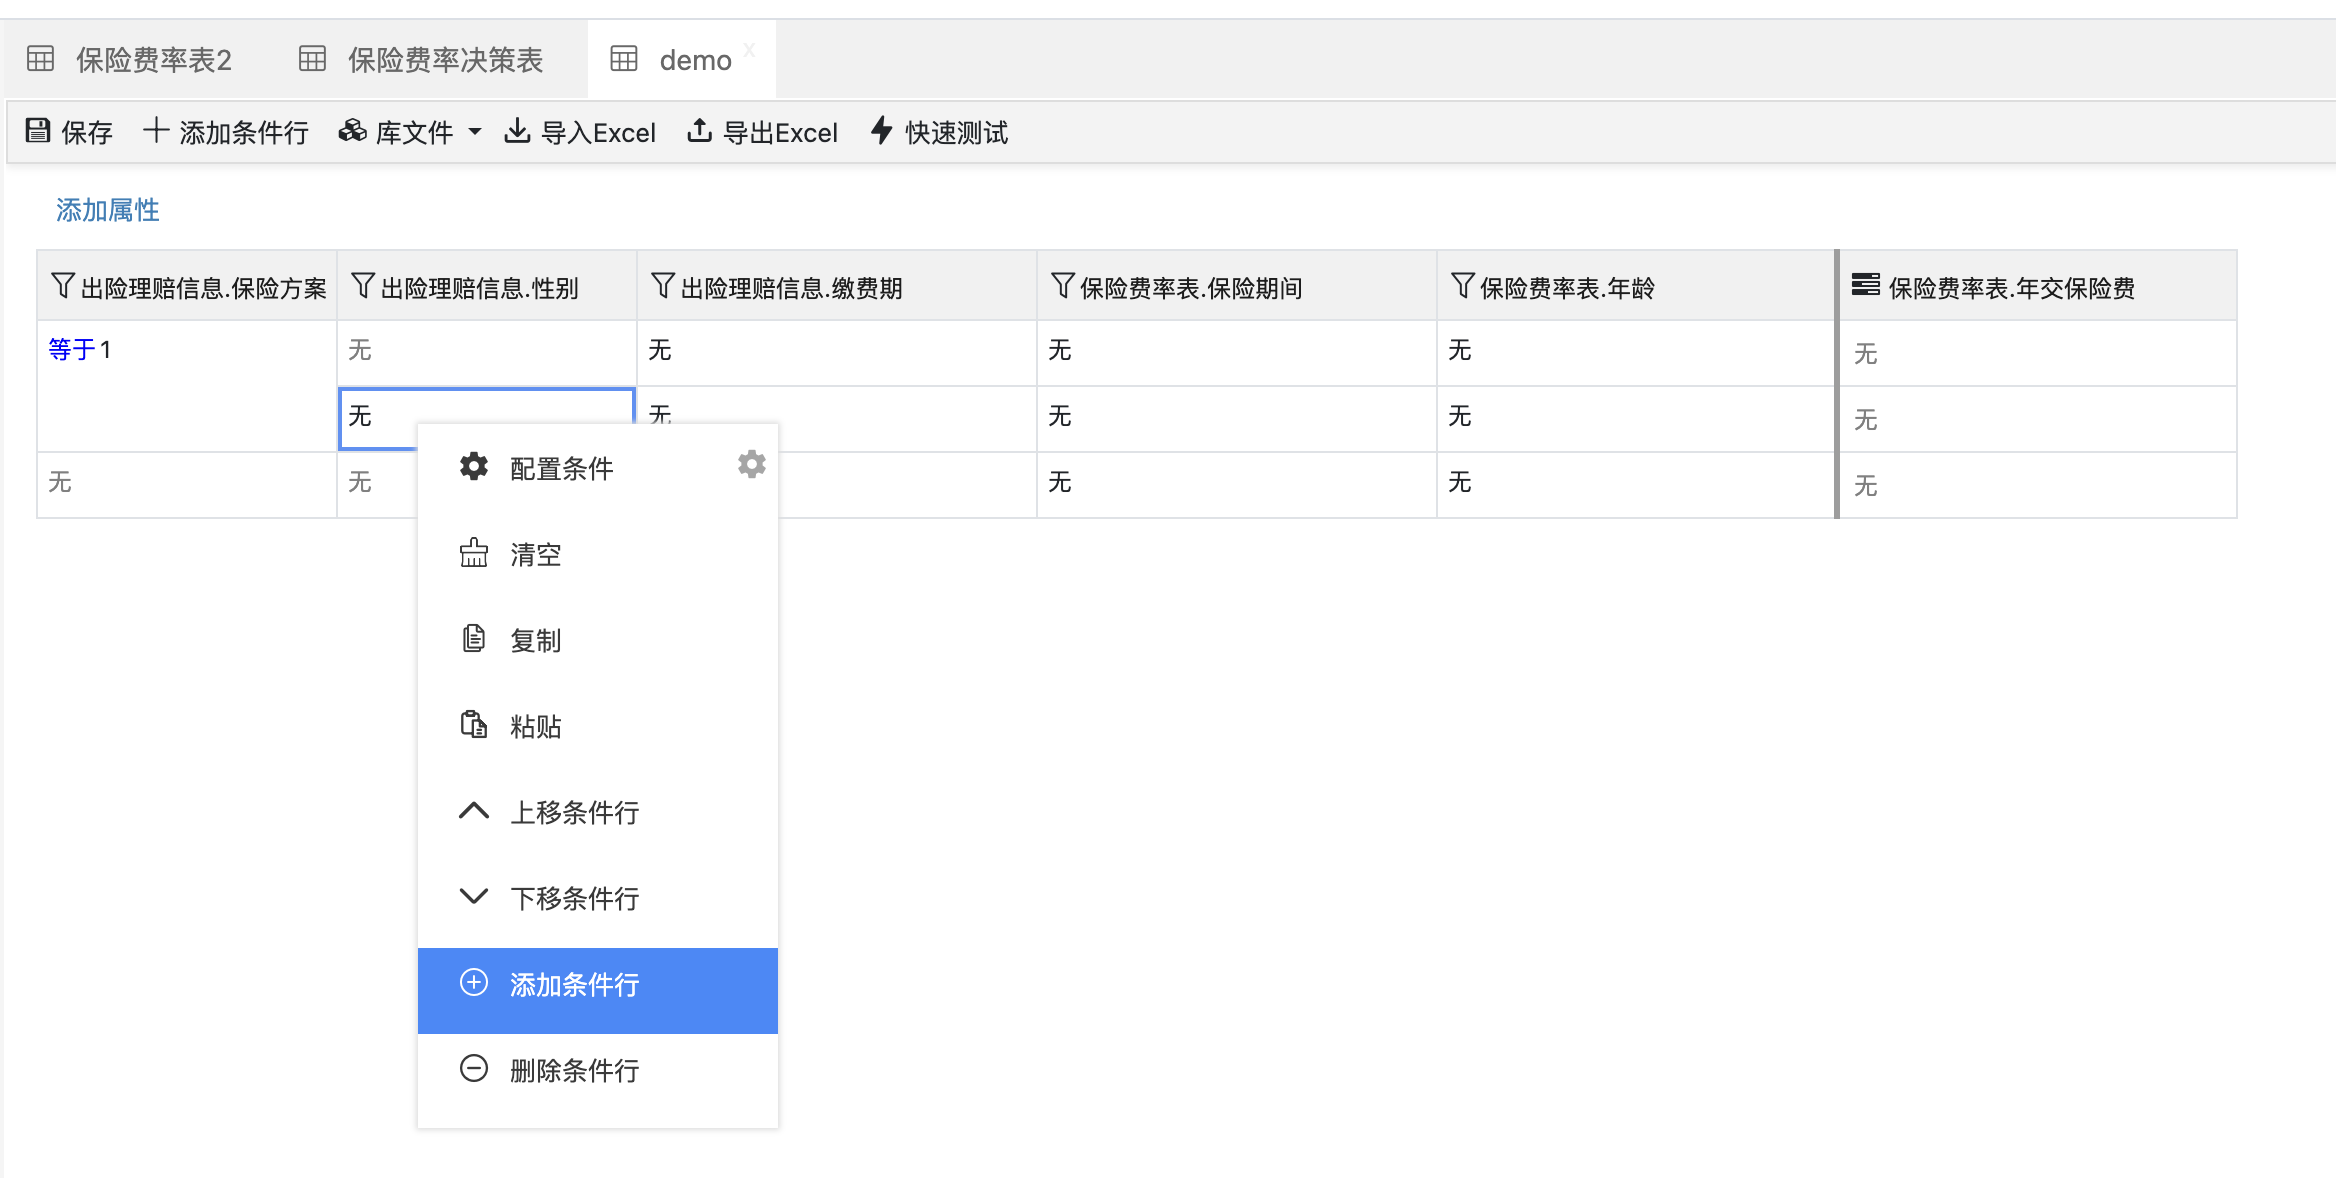Viewport: 2336px width, 1178px height.
Task: Click the action icon beside 年交保险费 header
Action: tap(1865, 286)
